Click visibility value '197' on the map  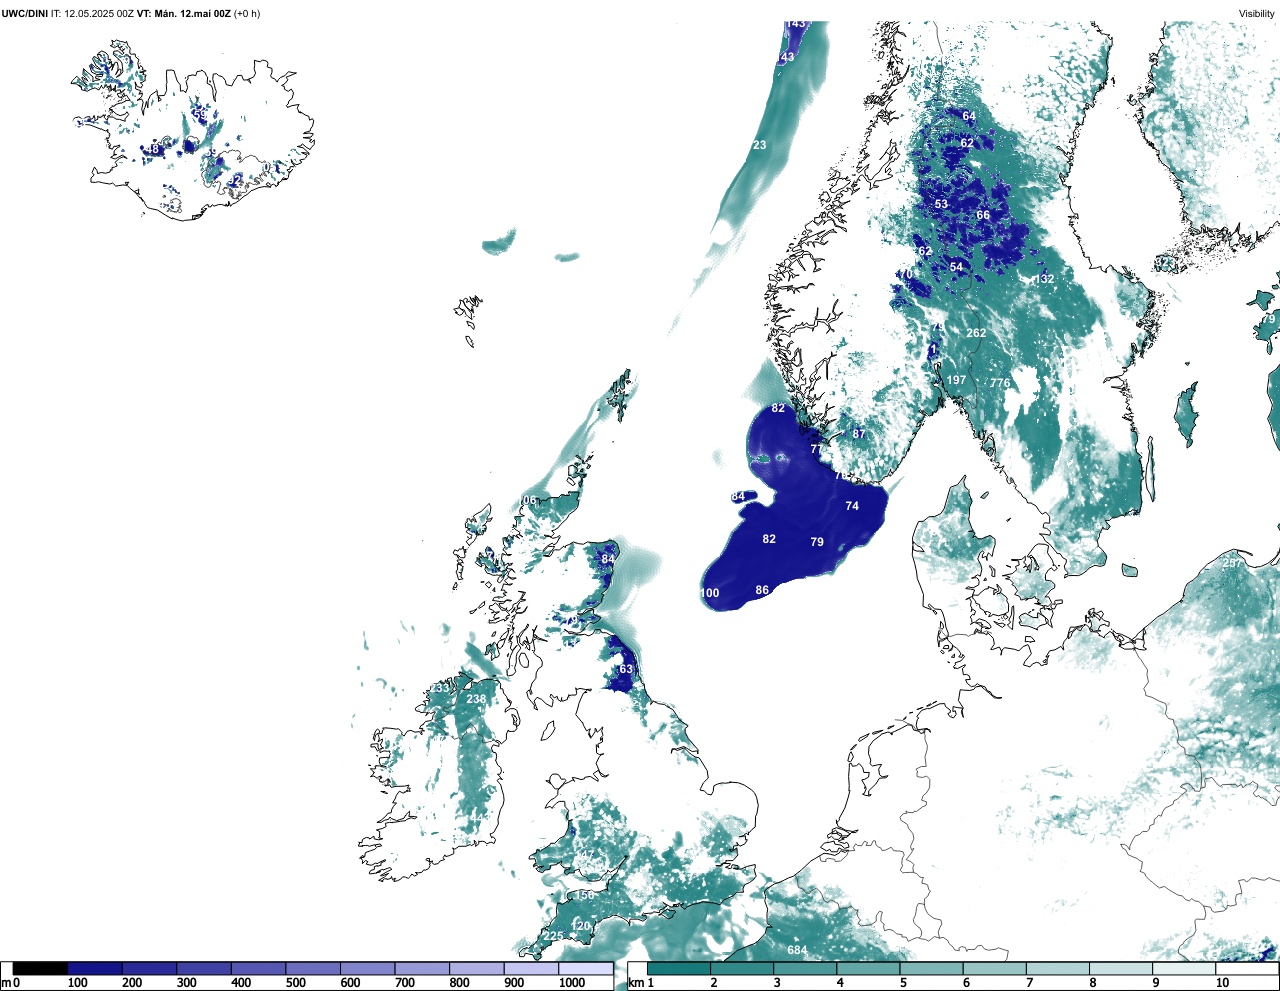[x=957, y=380]
